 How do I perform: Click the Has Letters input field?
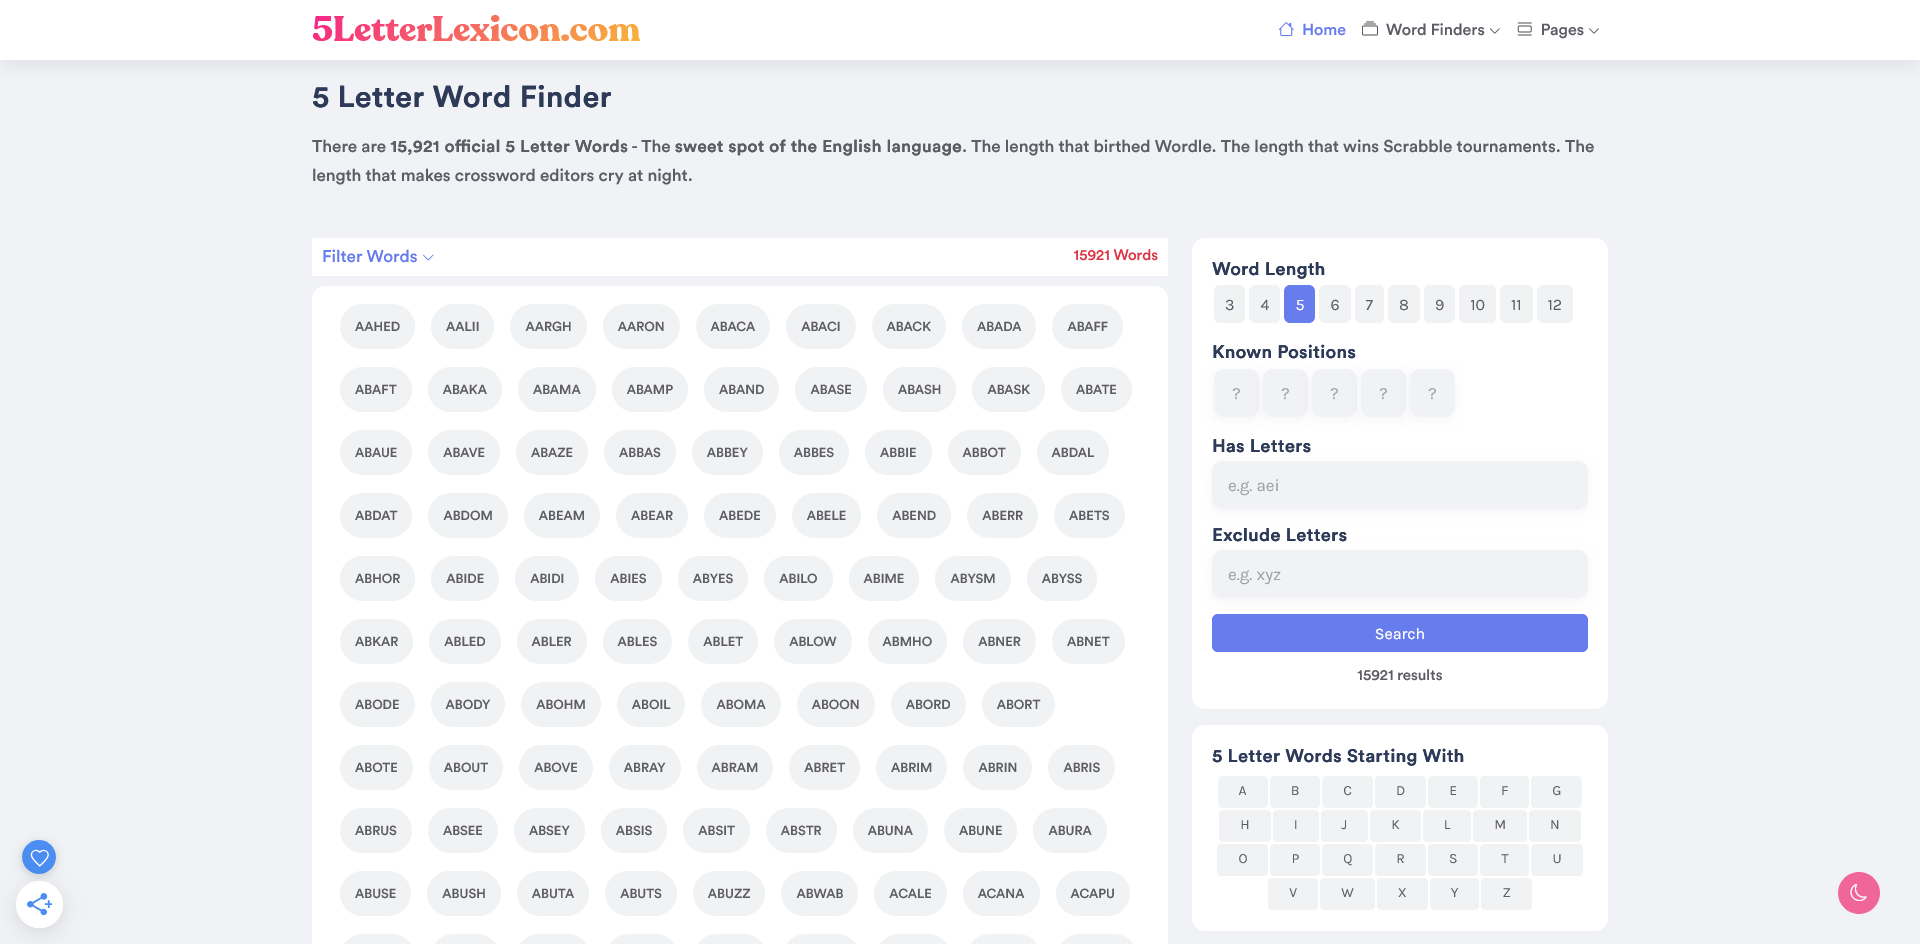pyautogui.click(x=1399, y=485)
